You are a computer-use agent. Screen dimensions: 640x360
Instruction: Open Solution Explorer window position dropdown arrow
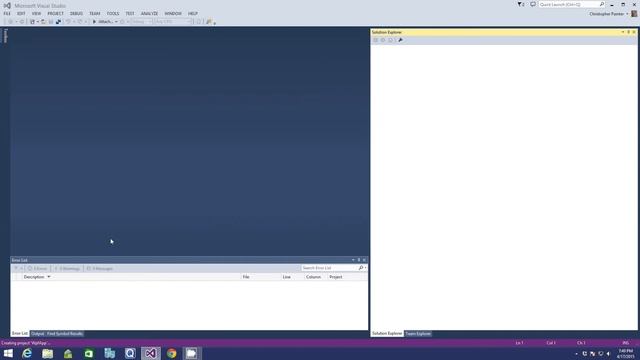click(623, 32)
